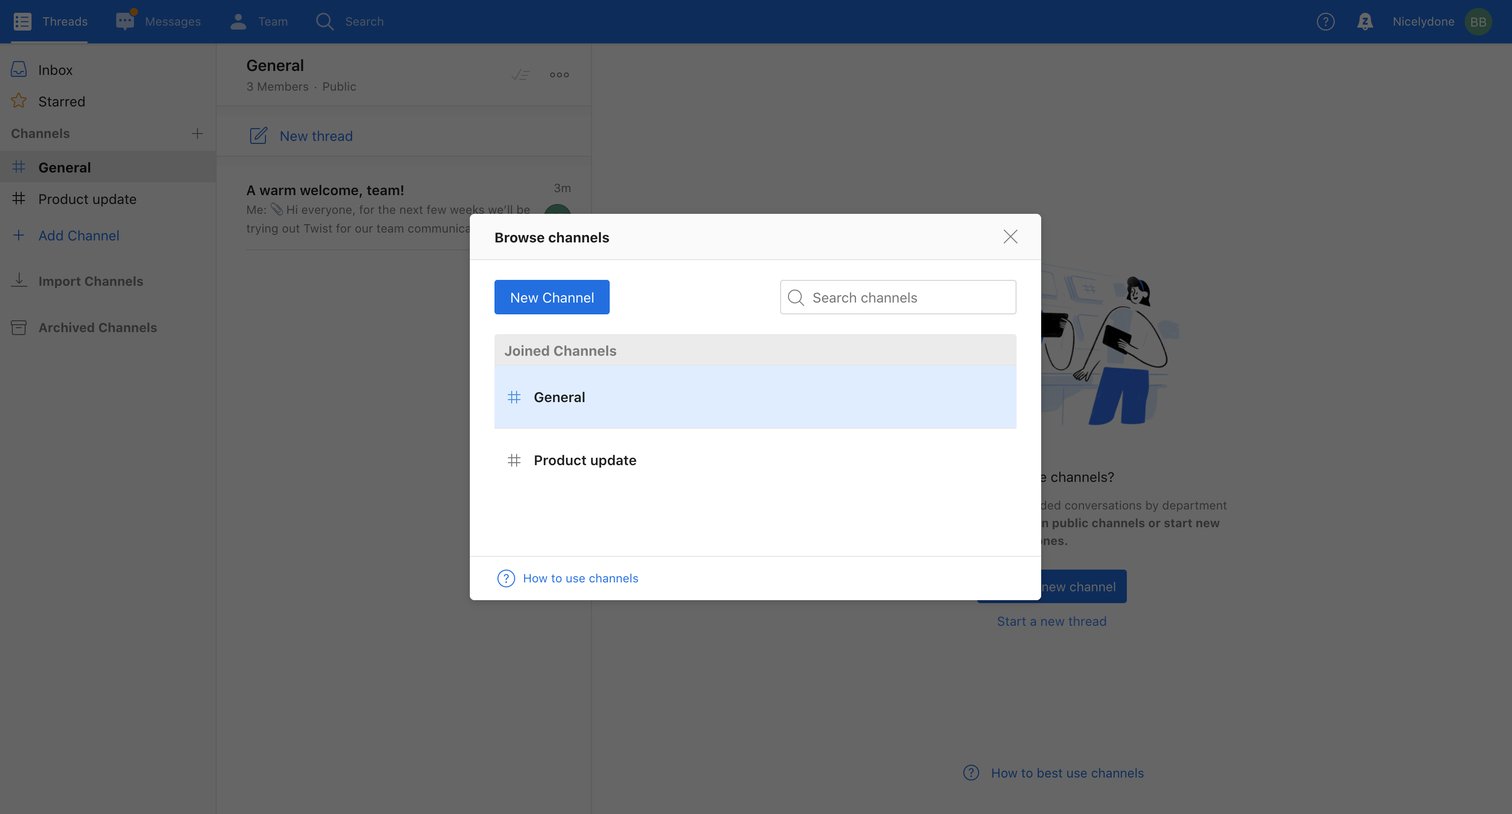1512x814 pixels.
Task: Select the General channel in sidebar
Action: [108, 167]
